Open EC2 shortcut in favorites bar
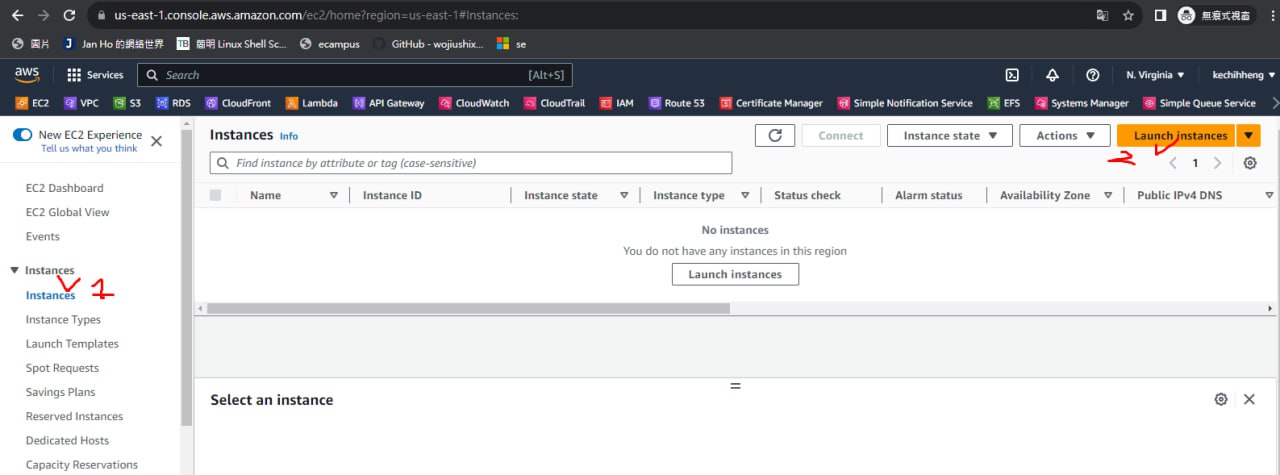The image size is (1280, 475). pos(33,103)
